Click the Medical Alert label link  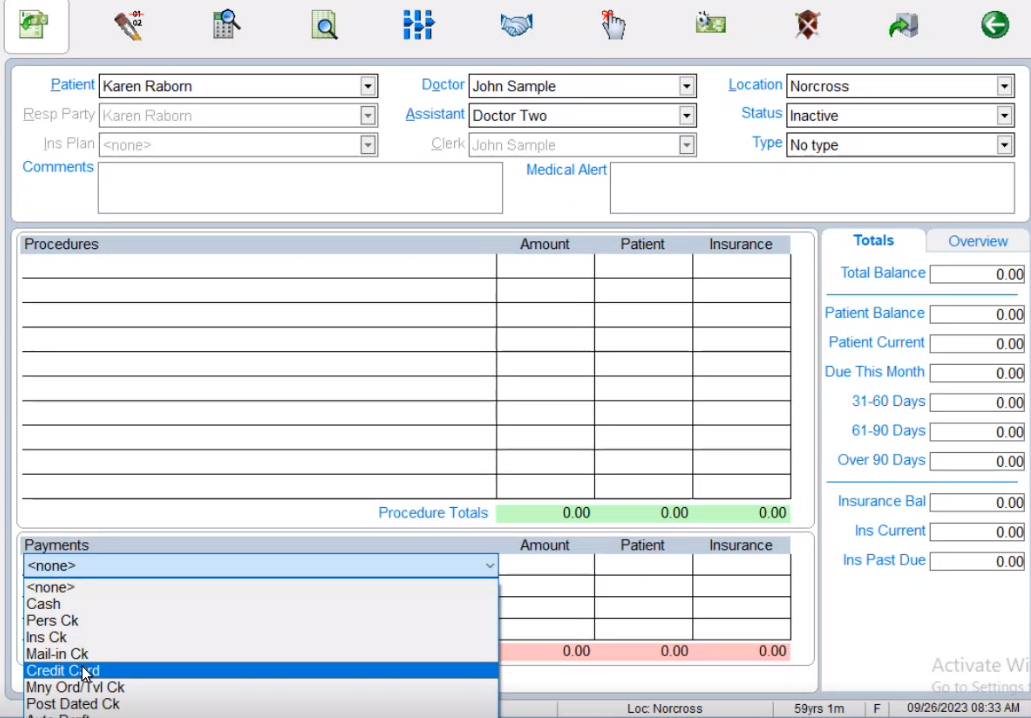click(566, 170)
